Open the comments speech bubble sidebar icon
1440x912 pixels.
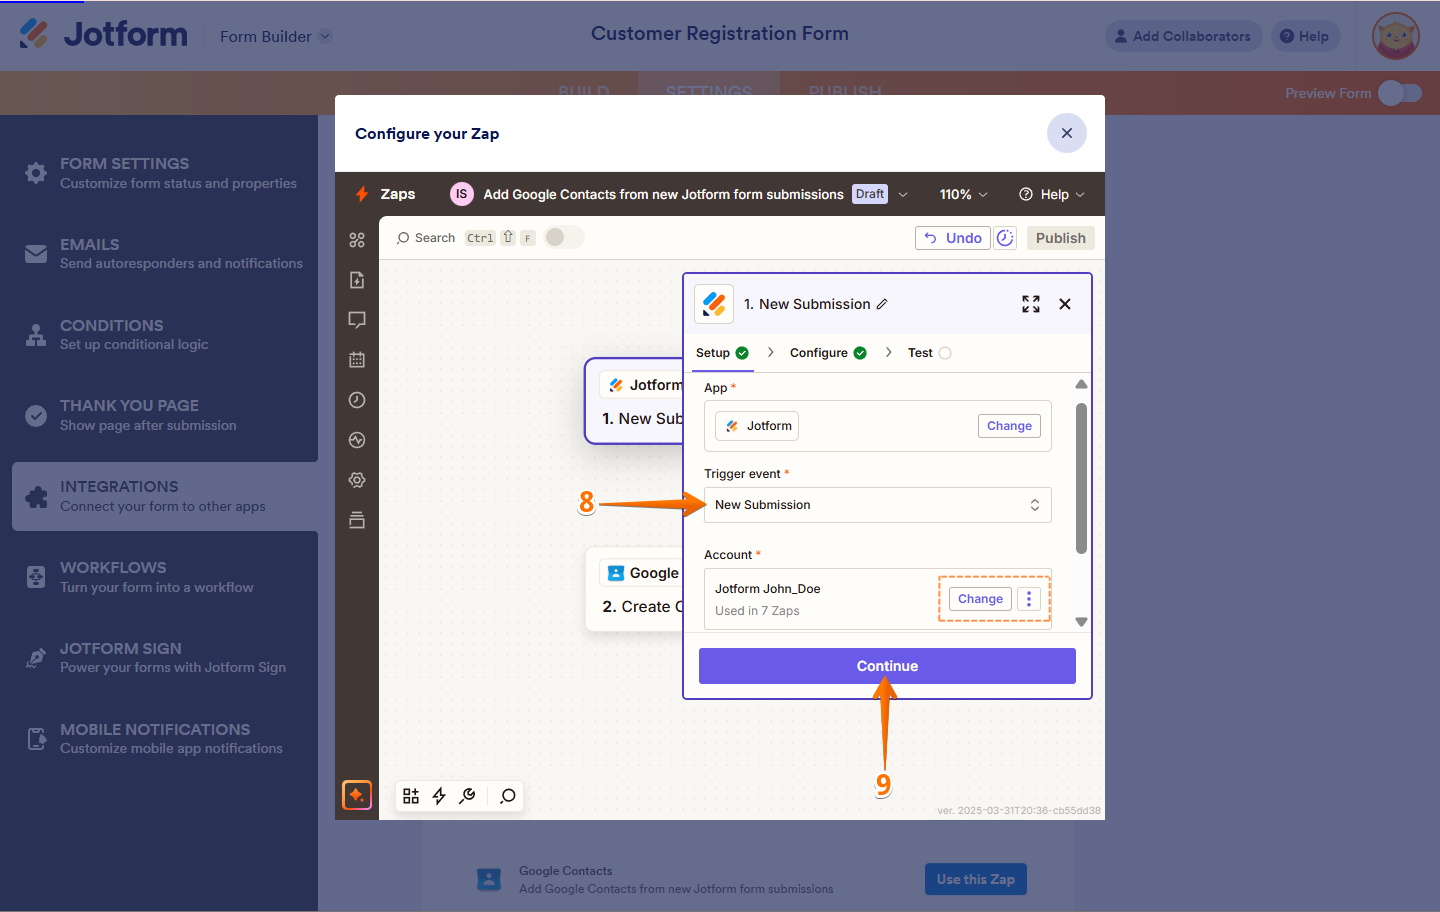[x=357, y=320]
